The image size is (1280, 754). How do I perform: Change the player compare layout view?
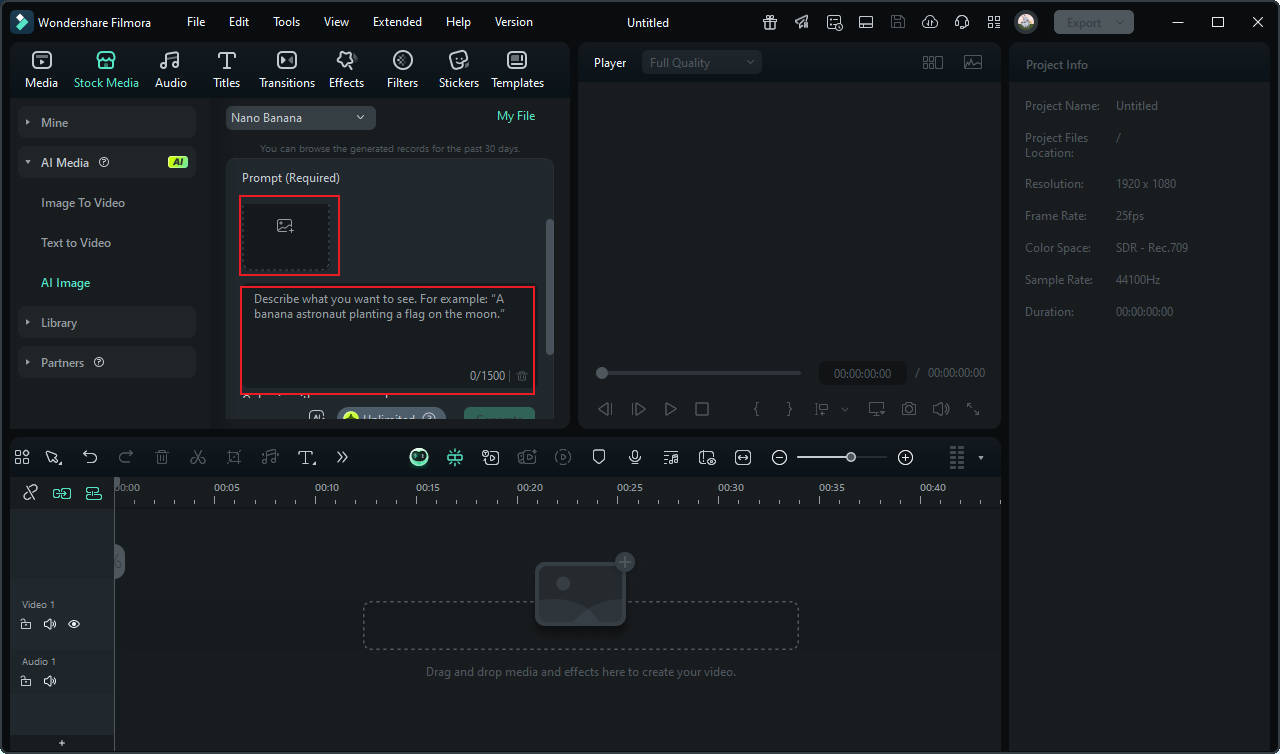(x=933, y=62)
